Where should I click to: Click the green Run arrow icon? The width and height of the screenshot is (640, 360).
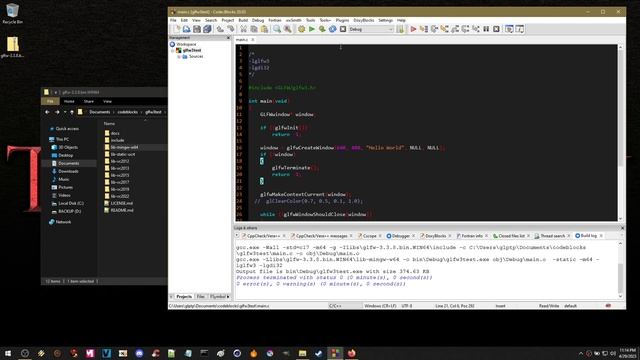312,29
